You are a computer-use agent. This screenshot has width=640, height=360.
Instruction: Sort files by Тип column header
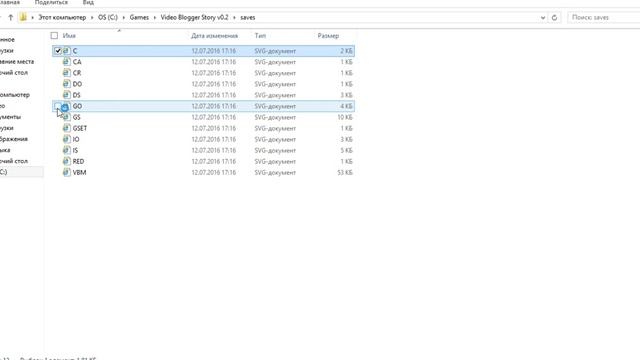pyautogui.click(x=260, y=36)
